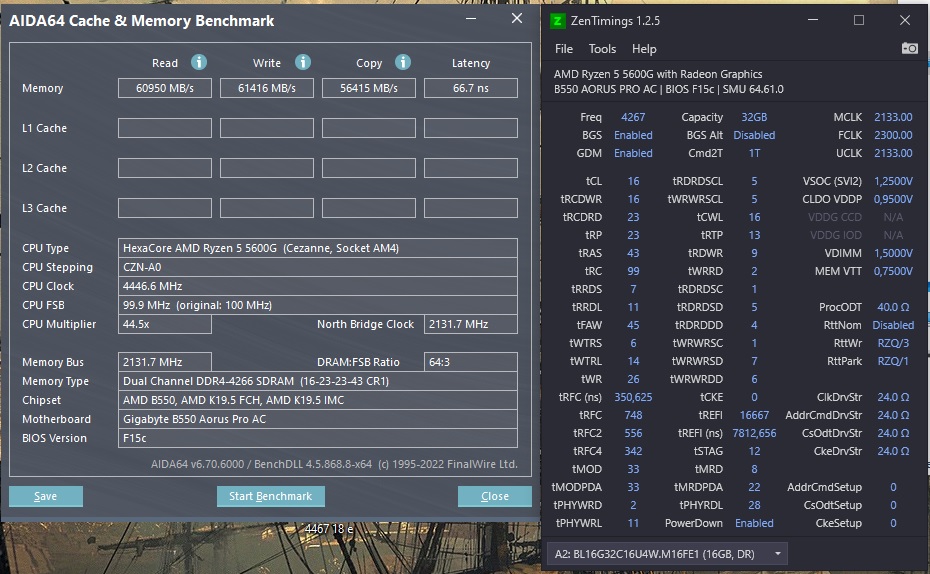This screenshot has width=930, height=574.
Task: Click the empty L3 Cache Latency field
Action: coord(471,208)
